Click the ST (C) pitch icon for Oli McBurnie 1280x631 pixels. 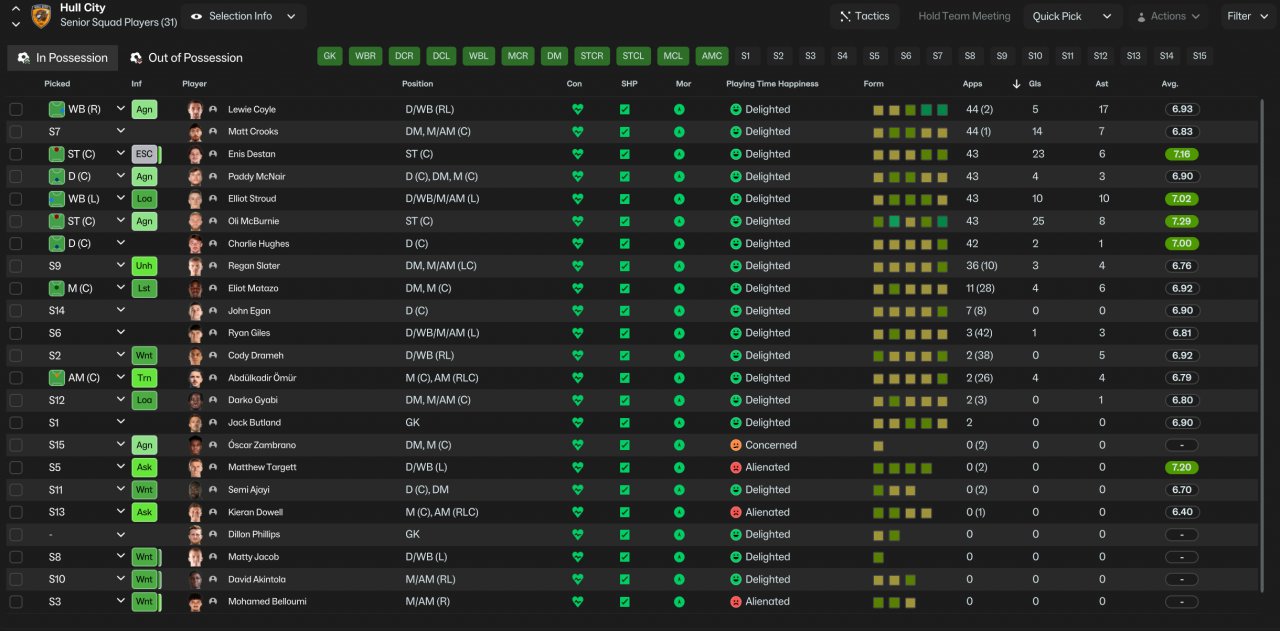click(57, 221)
